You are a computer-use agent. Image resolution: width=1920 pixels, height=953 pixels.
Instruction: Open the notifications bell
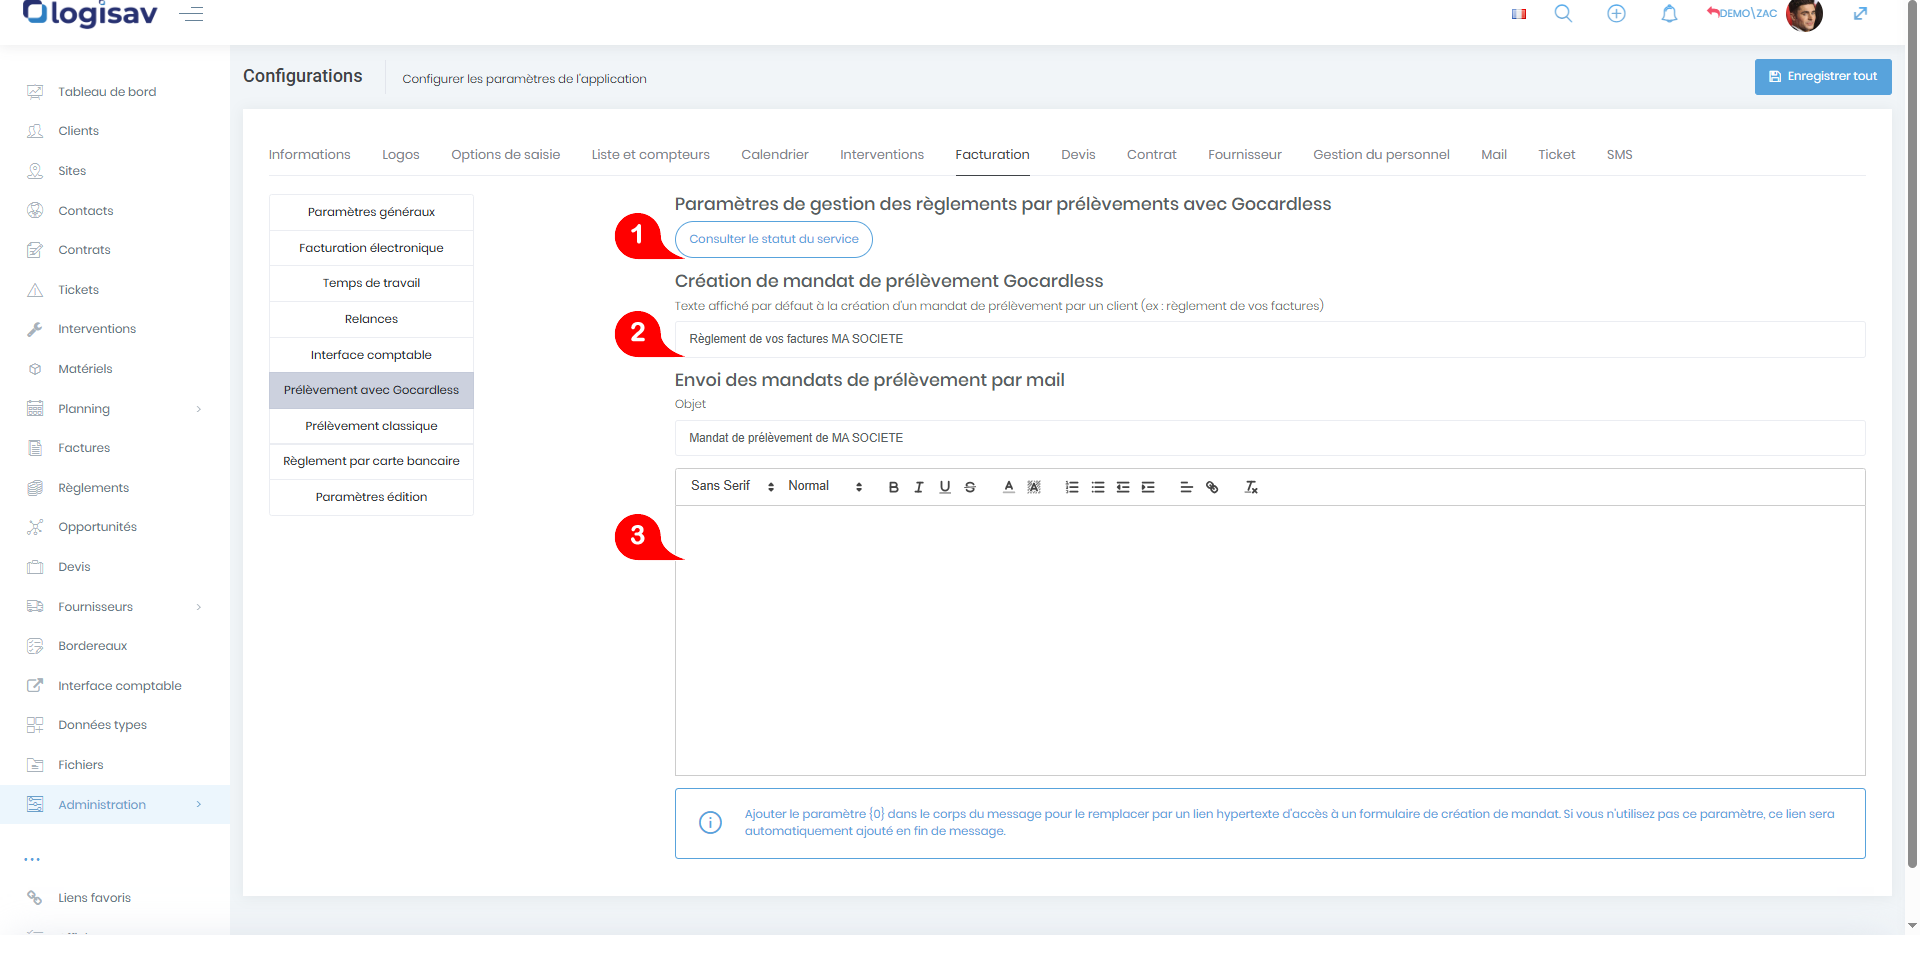pos(1669,14)
